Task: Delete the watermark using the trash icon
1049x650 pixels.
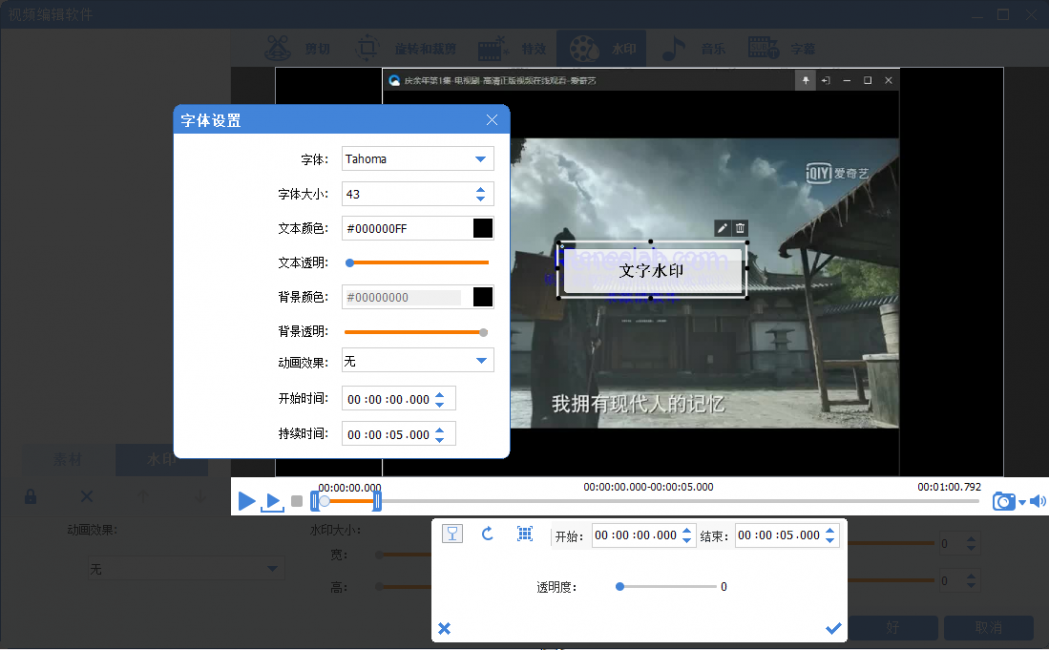Action: click(x=740, y=228)
